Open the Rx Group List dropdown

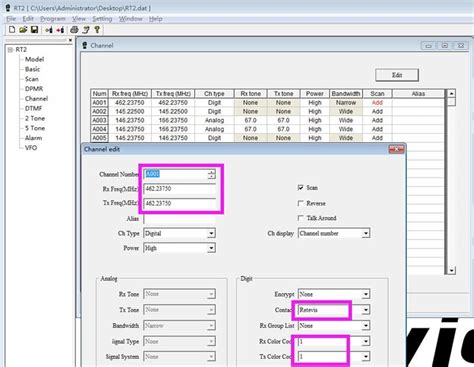pyautogui.click(x=366, y=326)
